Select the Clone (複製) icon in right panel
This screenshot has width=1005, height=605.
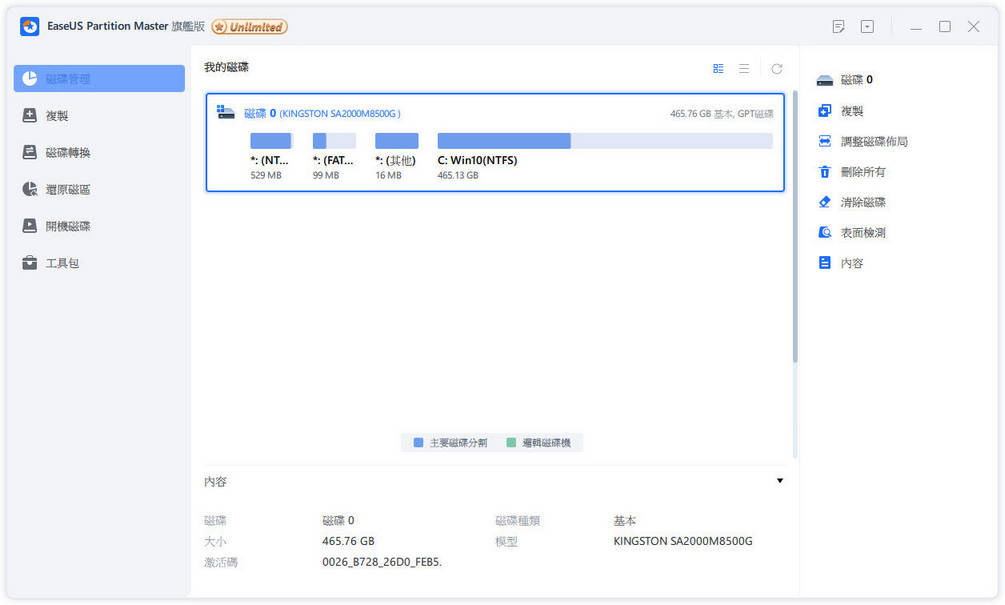pyautogui.click(x=823, y=110)
